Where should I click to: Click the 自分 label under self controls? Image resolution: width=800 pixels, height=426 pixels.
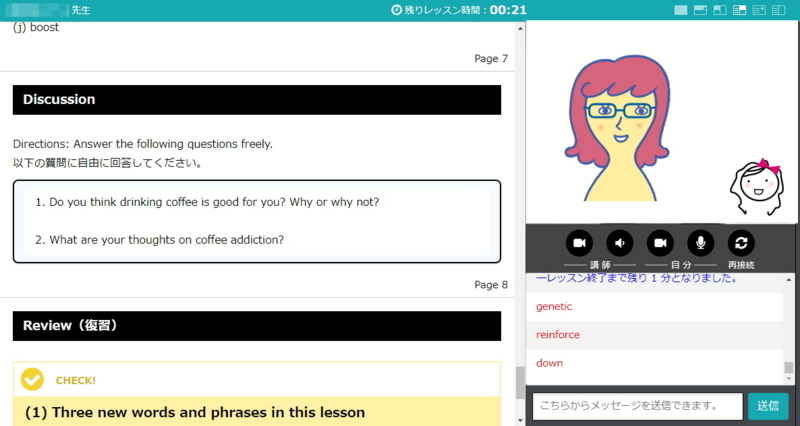(681, 265)
